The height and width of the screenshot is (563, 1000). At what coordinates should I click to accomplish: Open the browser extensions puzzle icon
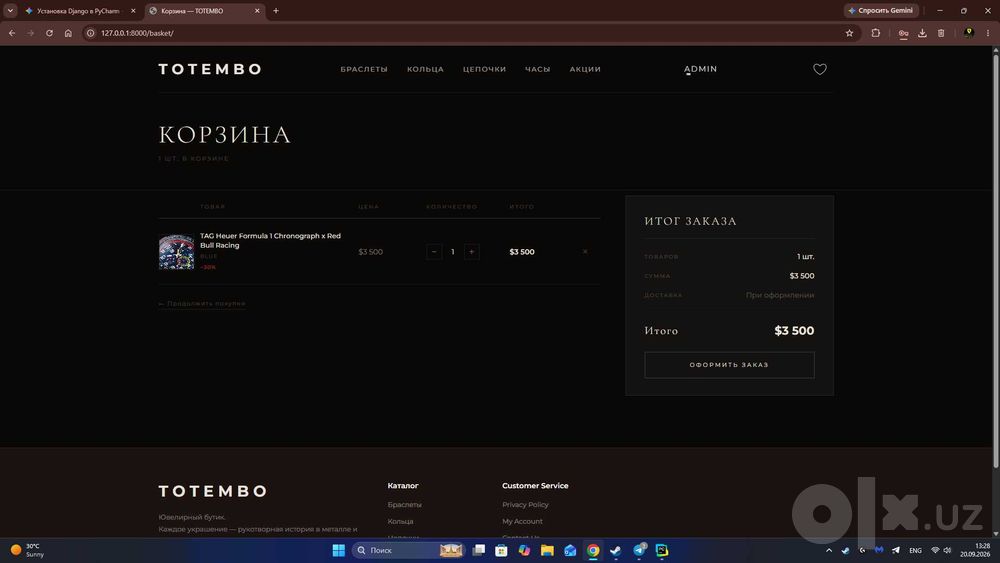point(876,33)
